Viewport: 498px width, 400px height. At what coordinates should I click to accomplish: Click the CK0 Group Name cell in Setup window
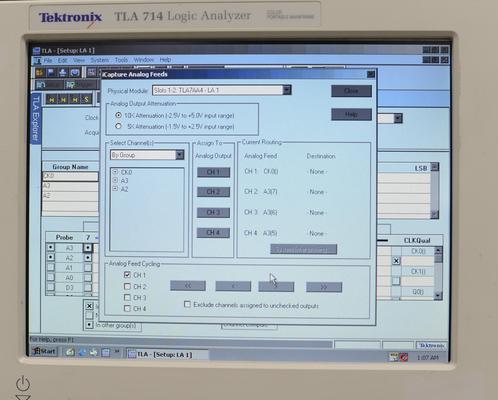click(x=70, y=176)
